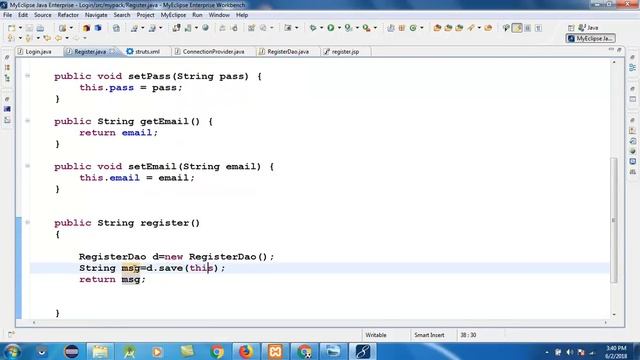Open the Source menu

[x=42, y=15]
